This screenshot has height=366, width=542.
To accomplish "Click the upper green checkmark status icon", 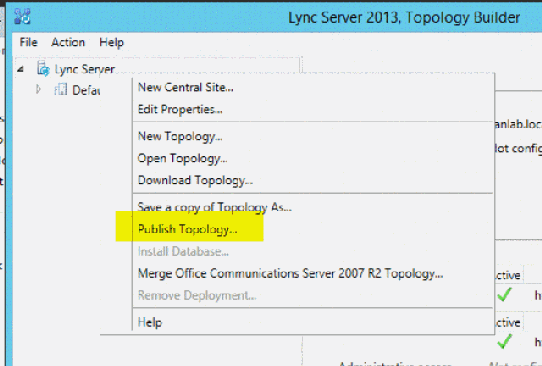I will click(x=504, y=294).
